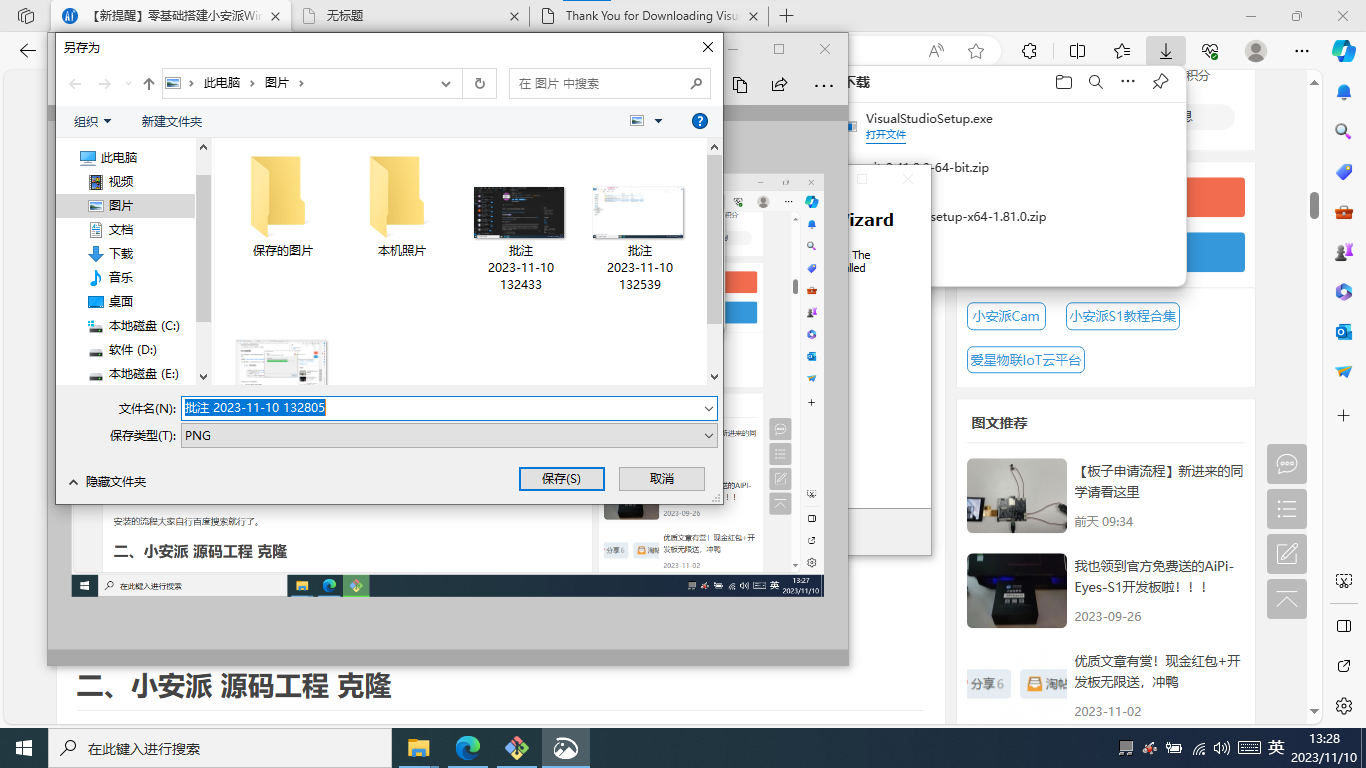Open Edge profile avatar
Screen dimensions: 1366x768
[x=1256, y=51]
